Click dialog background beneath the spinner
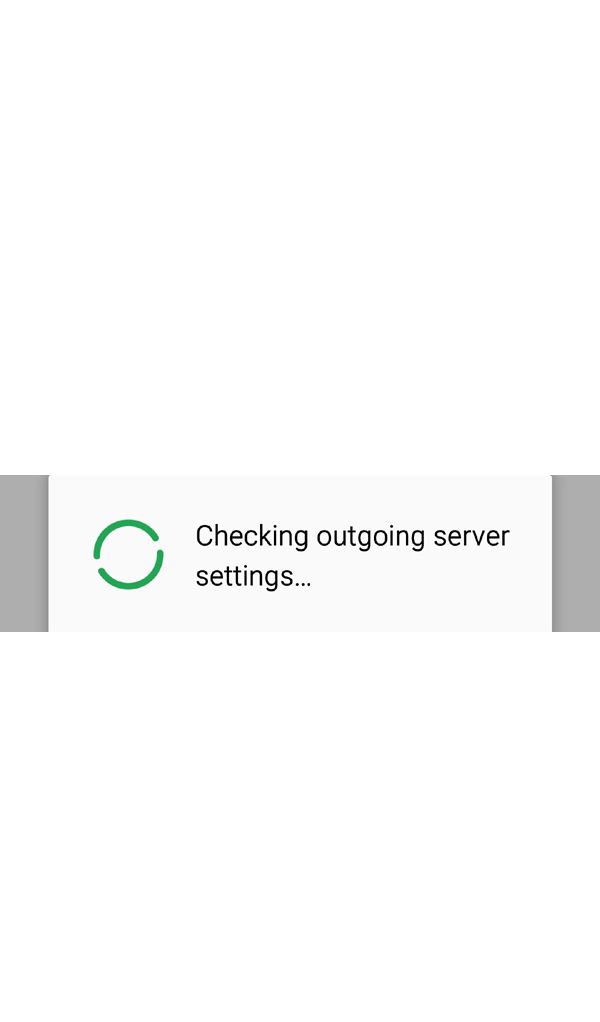The width and height of the screenshot is (600, 1022). pos(128,611)
